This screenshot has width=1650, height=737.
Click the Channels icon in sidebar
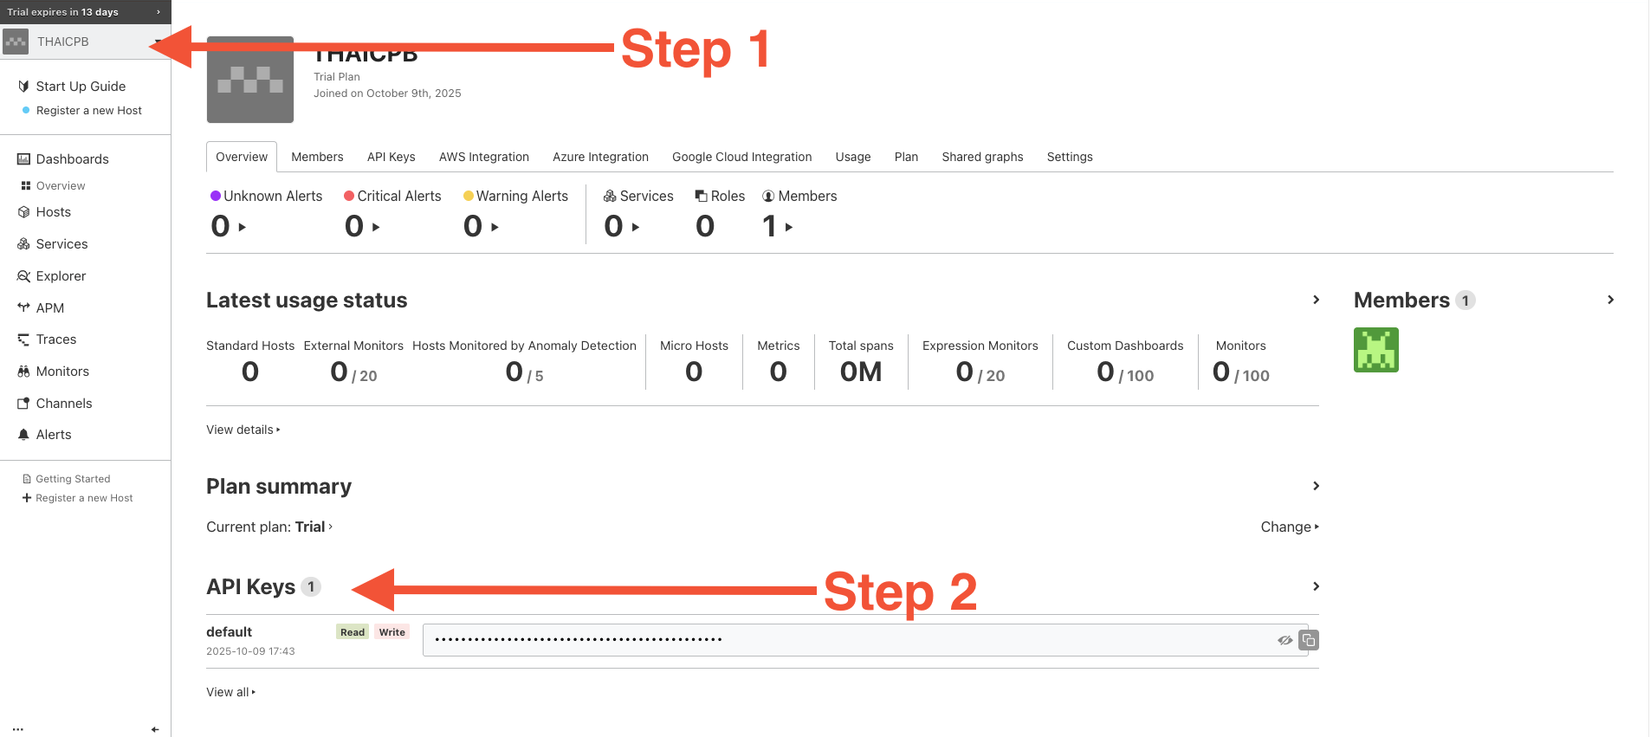click(24, 403)
